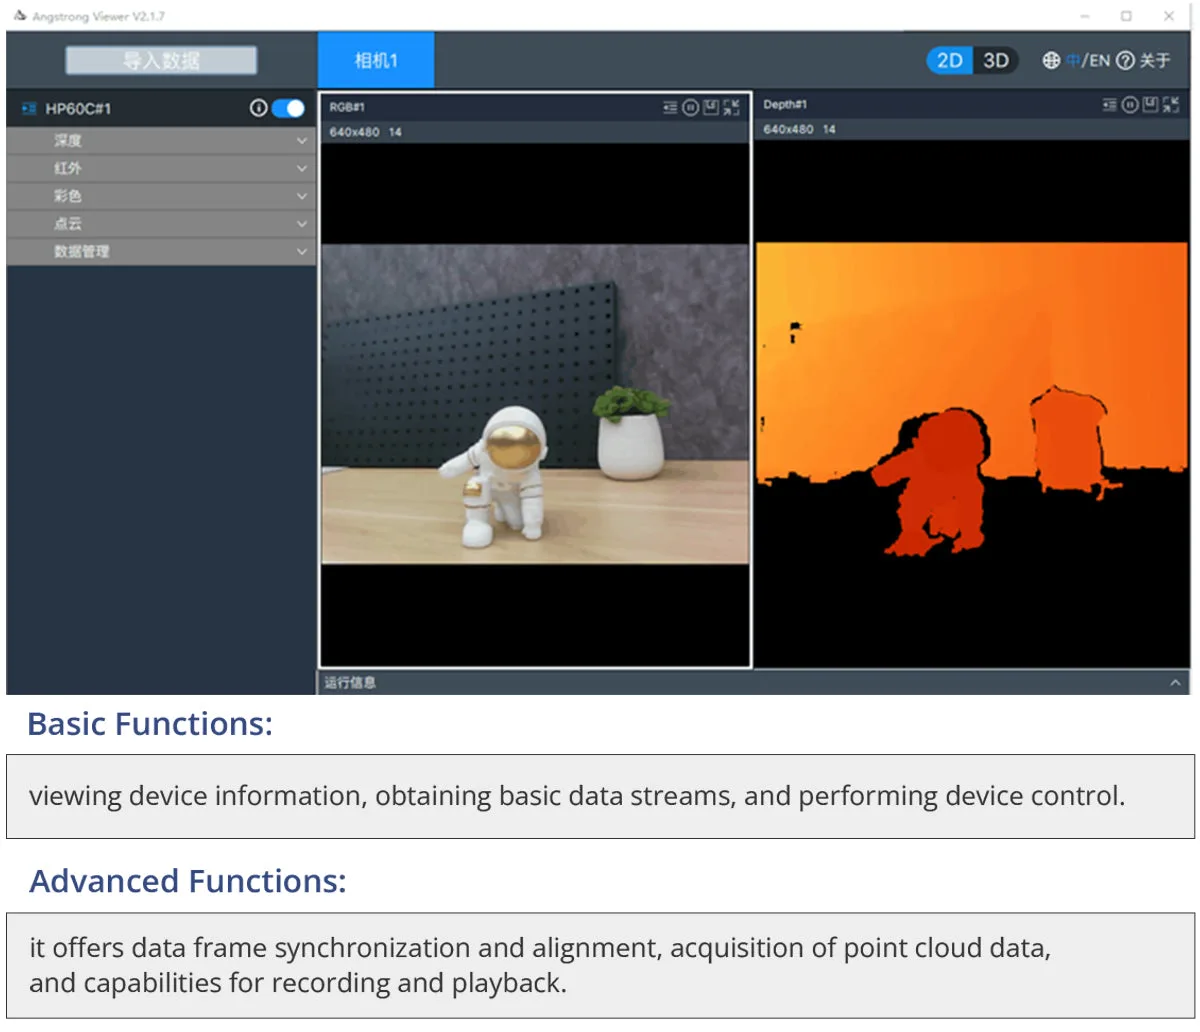Open the 相机1 tab
1200x1032 pixels.
pyautogui.click(x=376, y=60)
